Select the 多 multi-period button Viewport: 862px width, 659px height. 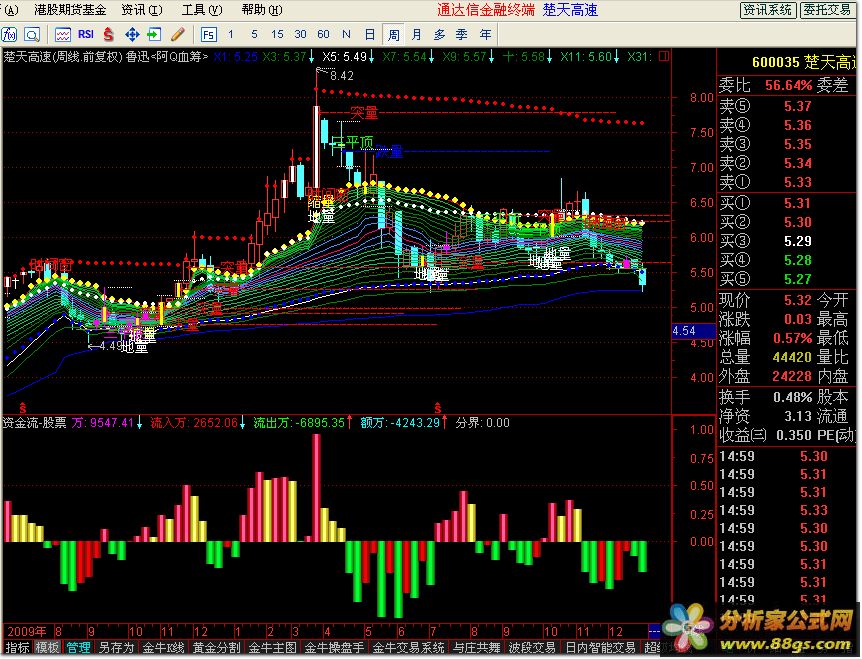point(439,35)
